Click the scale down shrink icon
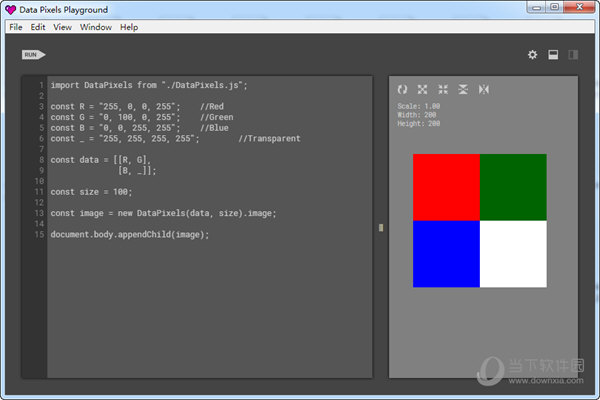The image size is (600, 400). 443,90
